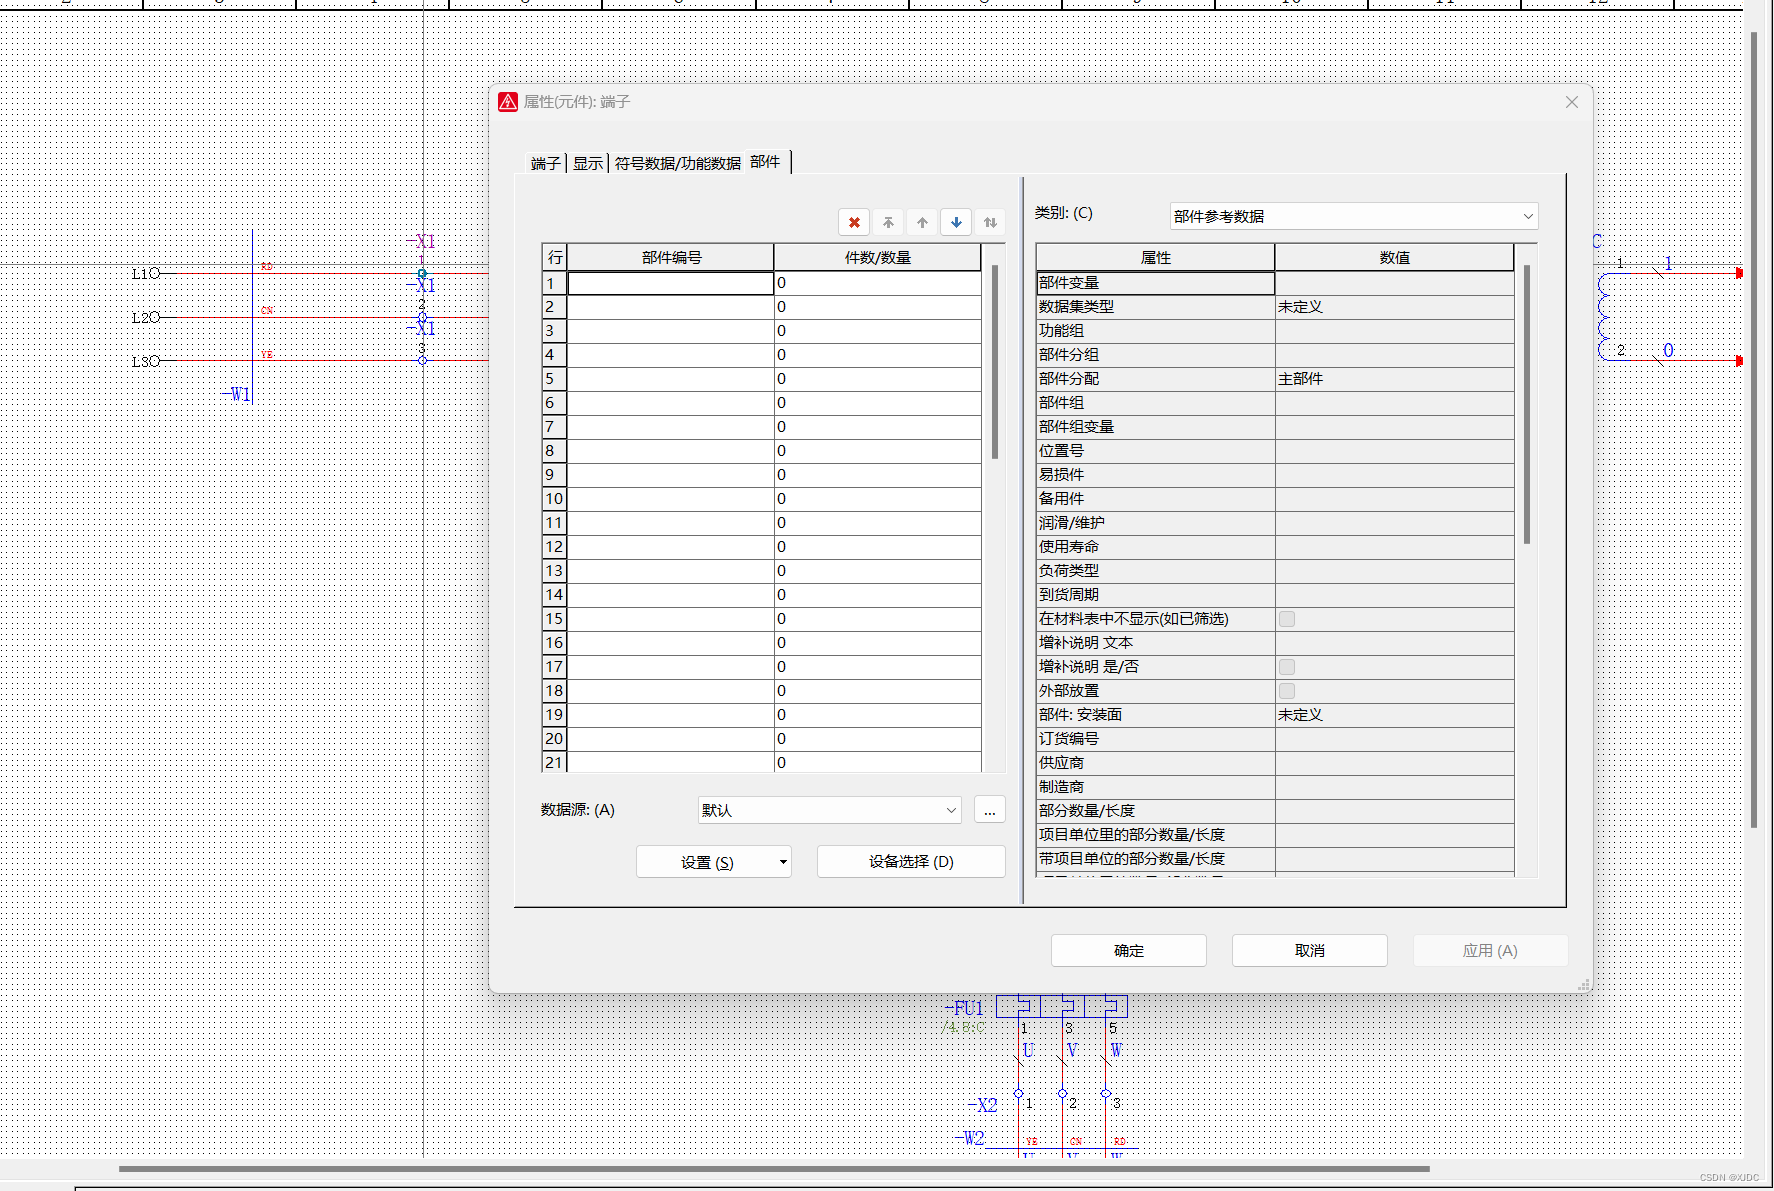Switch to the 符号数据/功能数据 tab
Screen dimensions: 1774x1191
[677, 163]
